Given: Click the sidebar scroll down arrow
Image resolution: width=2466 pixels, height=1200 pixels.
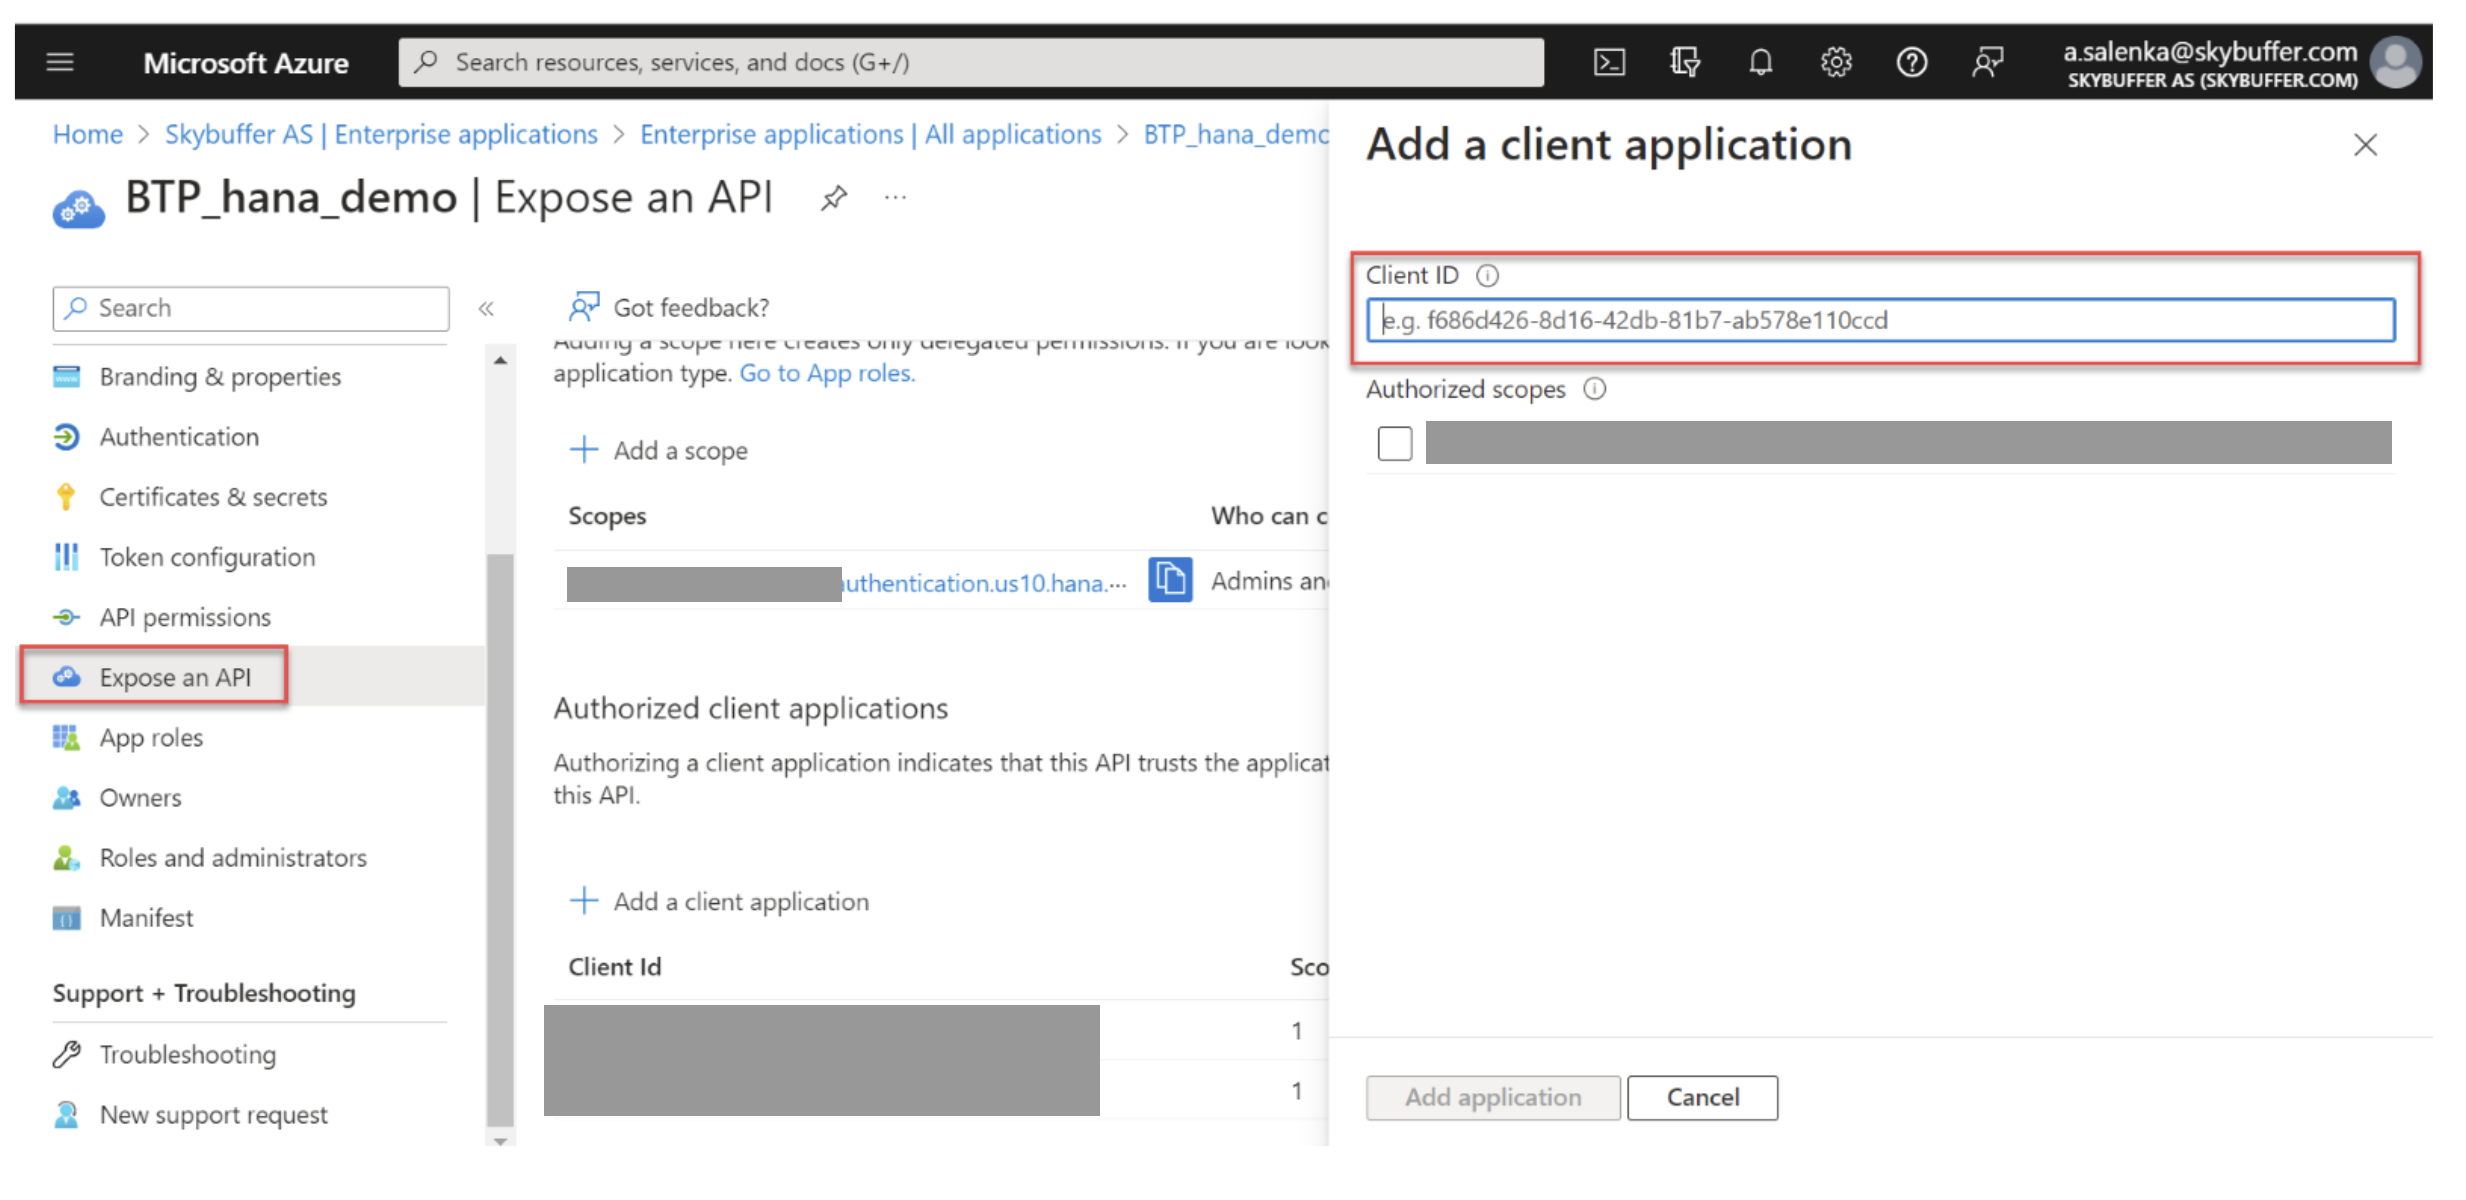Looking at the screenshot, I should click(500, 1140).
